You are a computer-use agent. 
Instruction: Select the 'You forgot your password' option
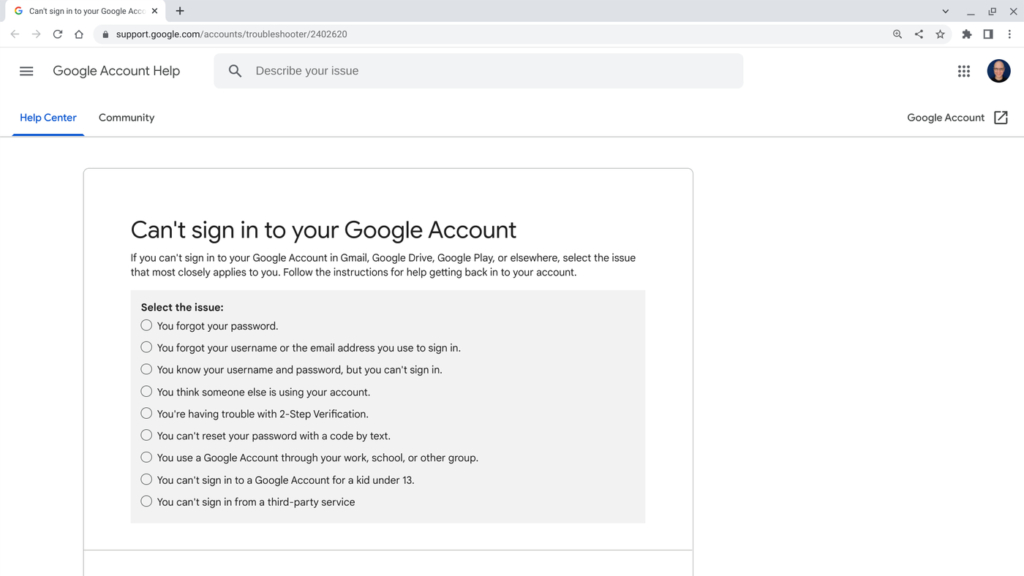pos(146,325)
